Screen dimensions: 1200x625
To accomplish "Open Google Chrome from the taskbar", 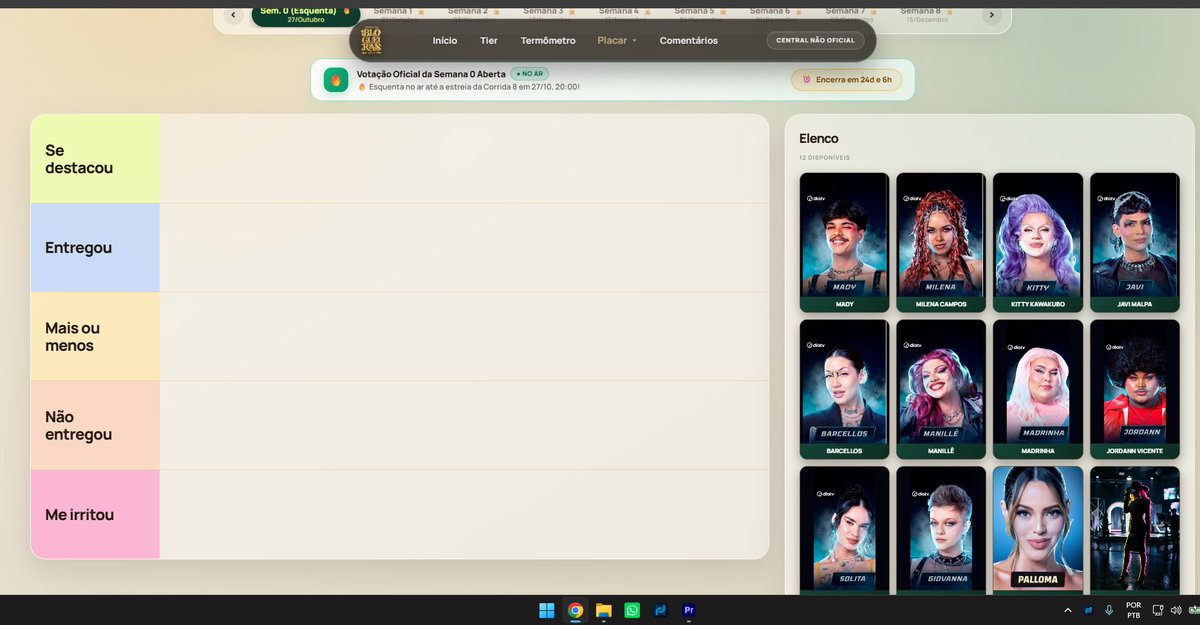I will [x=575, y=610].
